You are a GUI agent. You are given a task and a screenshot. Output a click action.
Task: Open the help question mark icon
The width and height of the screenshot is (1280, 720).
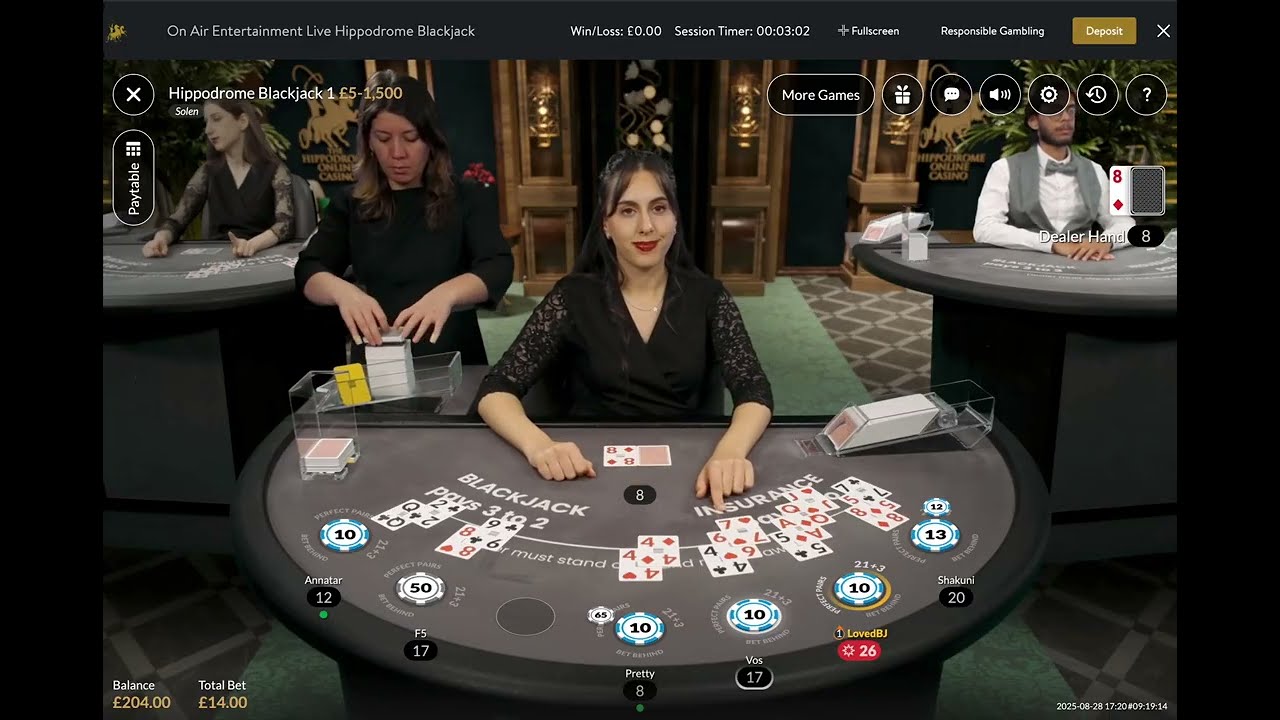click(1146, 95)
